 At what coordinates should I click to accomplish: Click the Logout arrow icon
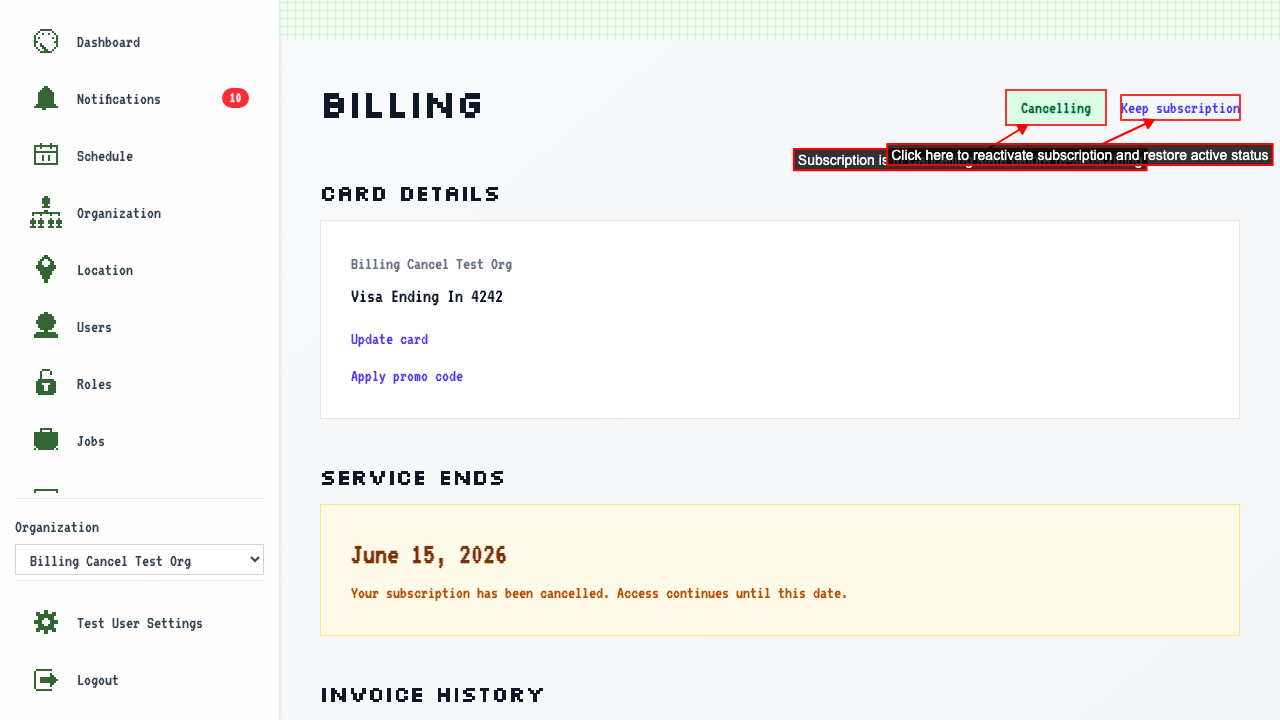[46, 680]
